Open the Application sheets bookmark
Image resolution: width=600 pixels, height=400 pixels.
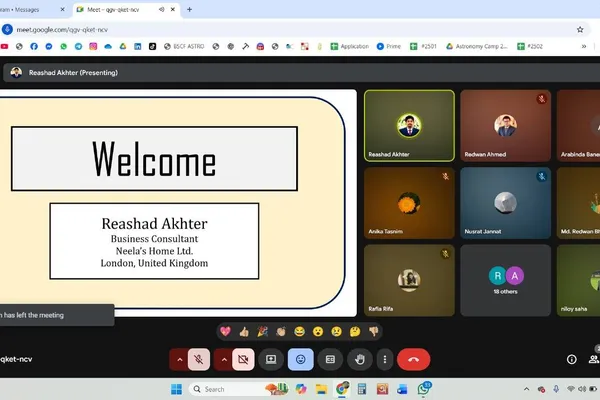350,46
